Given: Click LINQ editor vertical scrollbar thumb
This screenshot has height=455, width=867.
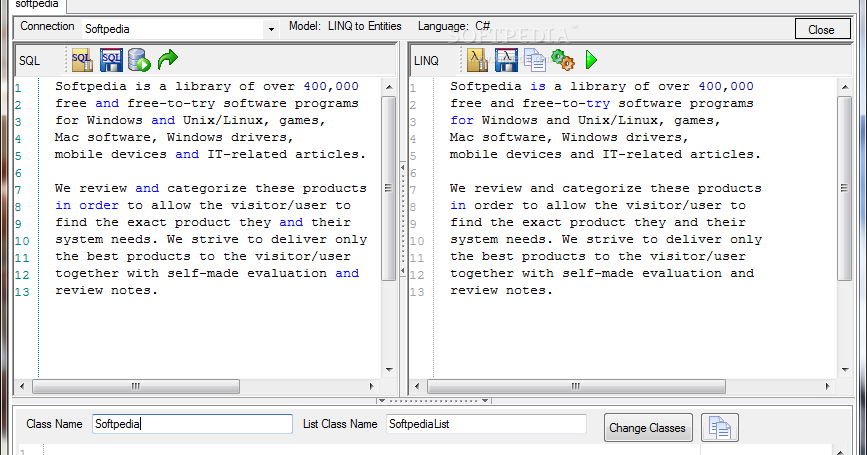Looking at the screenshot, I should (845, 188).
